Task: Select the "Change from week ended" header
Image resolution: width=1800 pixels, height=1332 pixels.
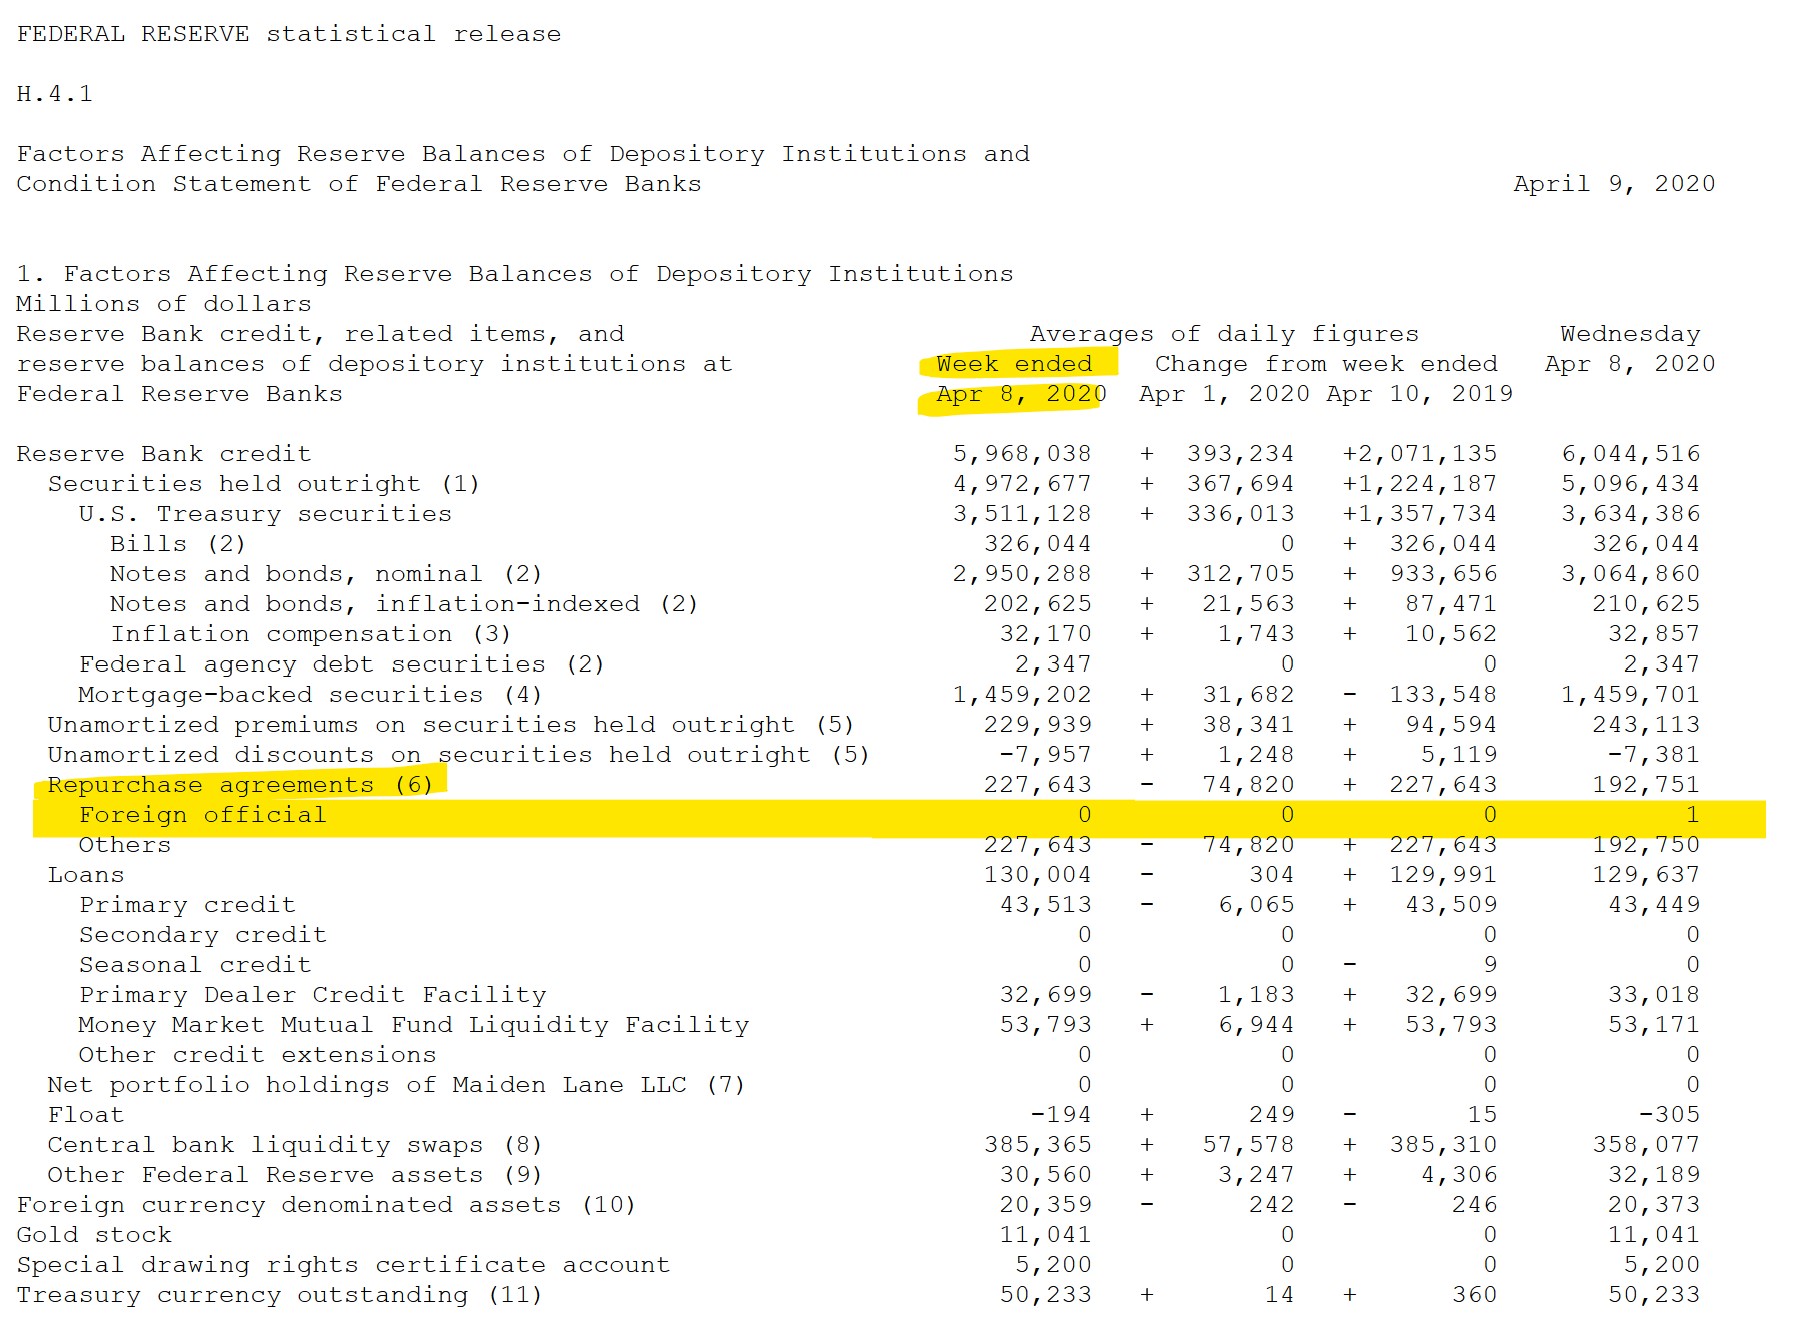Action: point(1325,364)
